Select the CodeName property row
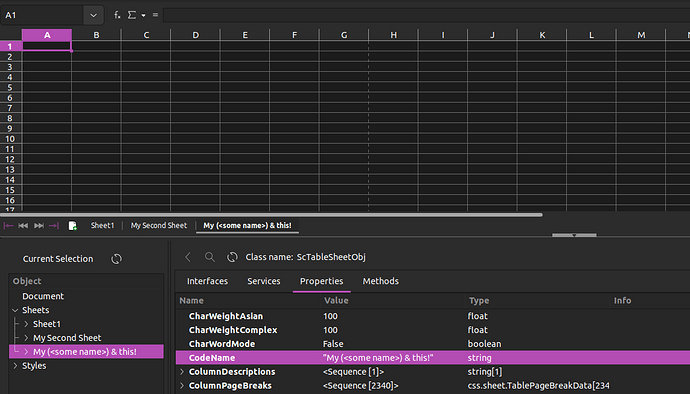Viewport: 690px width, 394px height. (433, 357)
